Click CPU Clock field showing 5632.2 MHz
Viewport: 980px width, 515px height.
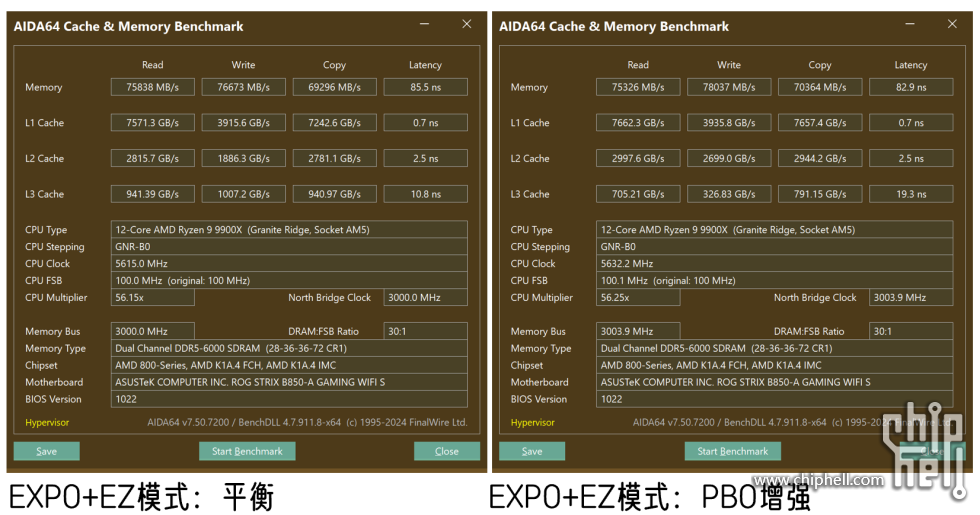[x=775, y=263]
